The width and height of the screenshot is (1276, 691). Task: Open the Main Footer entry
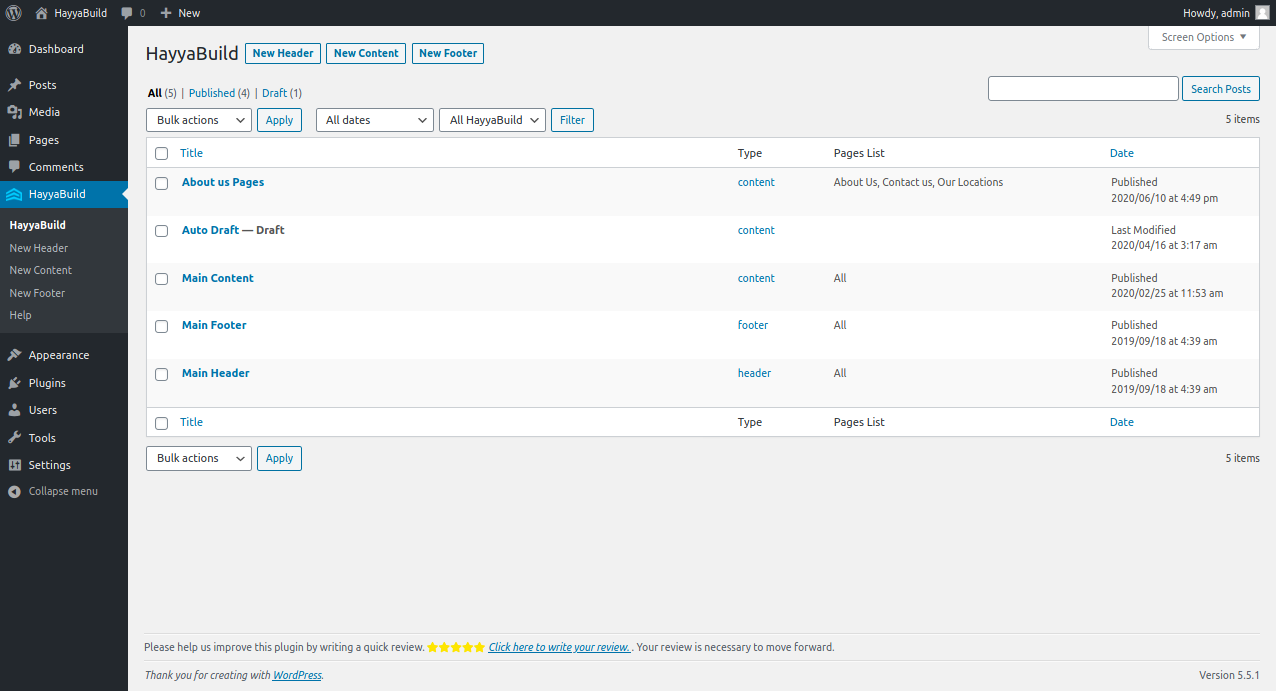point(214,325)
